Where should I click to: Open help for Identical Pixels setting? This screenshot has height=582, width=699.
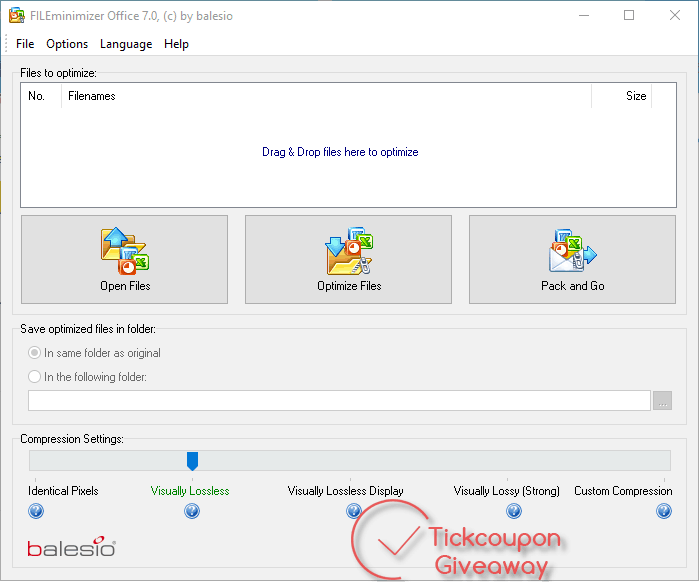click(36, 511)
